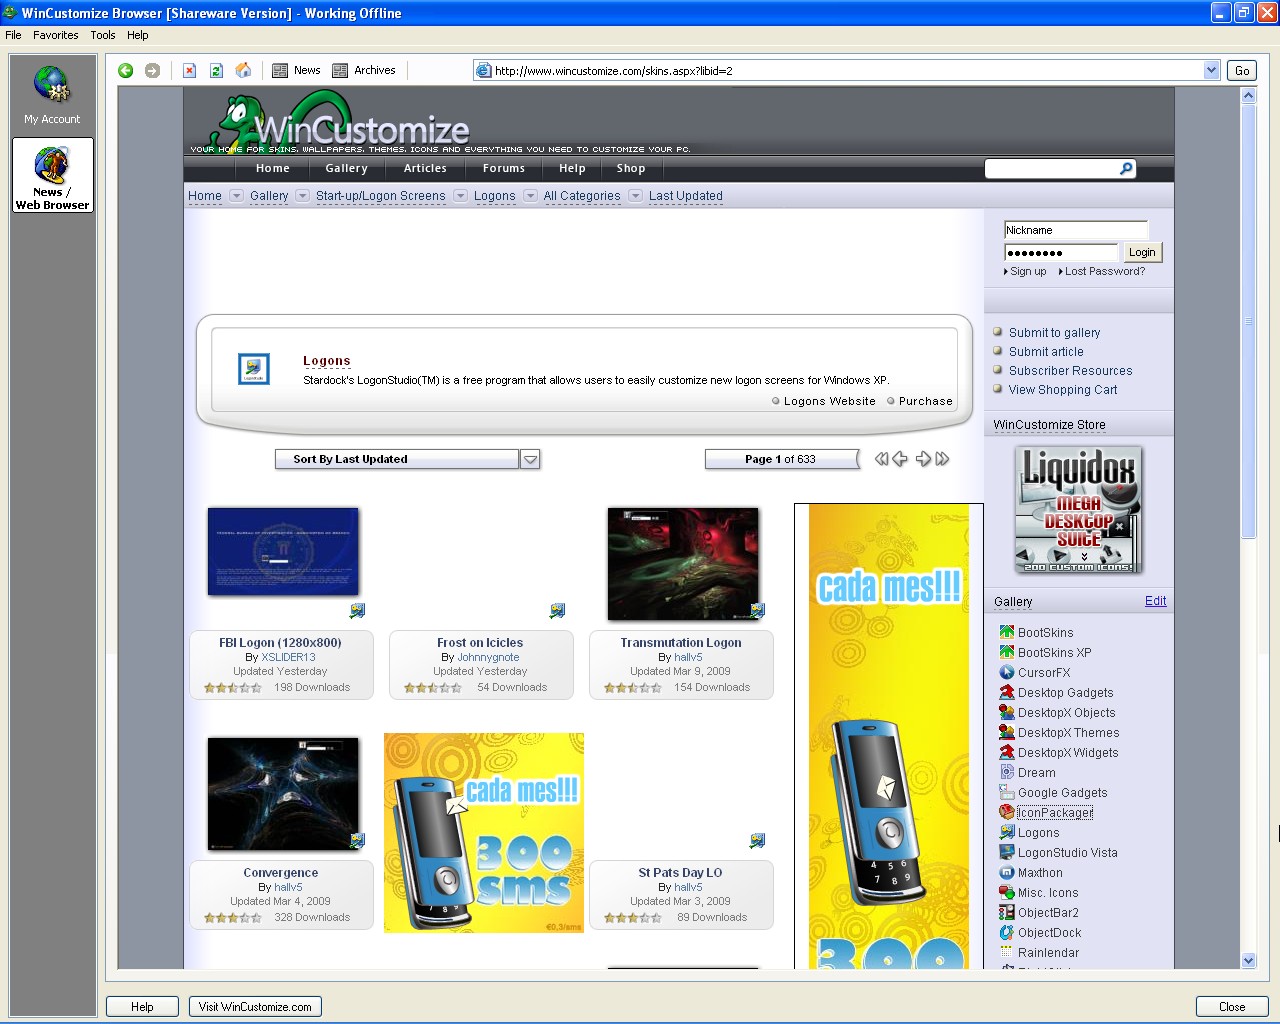
Task: Open My Account in the sidebar
Action: tap(52, 95)
